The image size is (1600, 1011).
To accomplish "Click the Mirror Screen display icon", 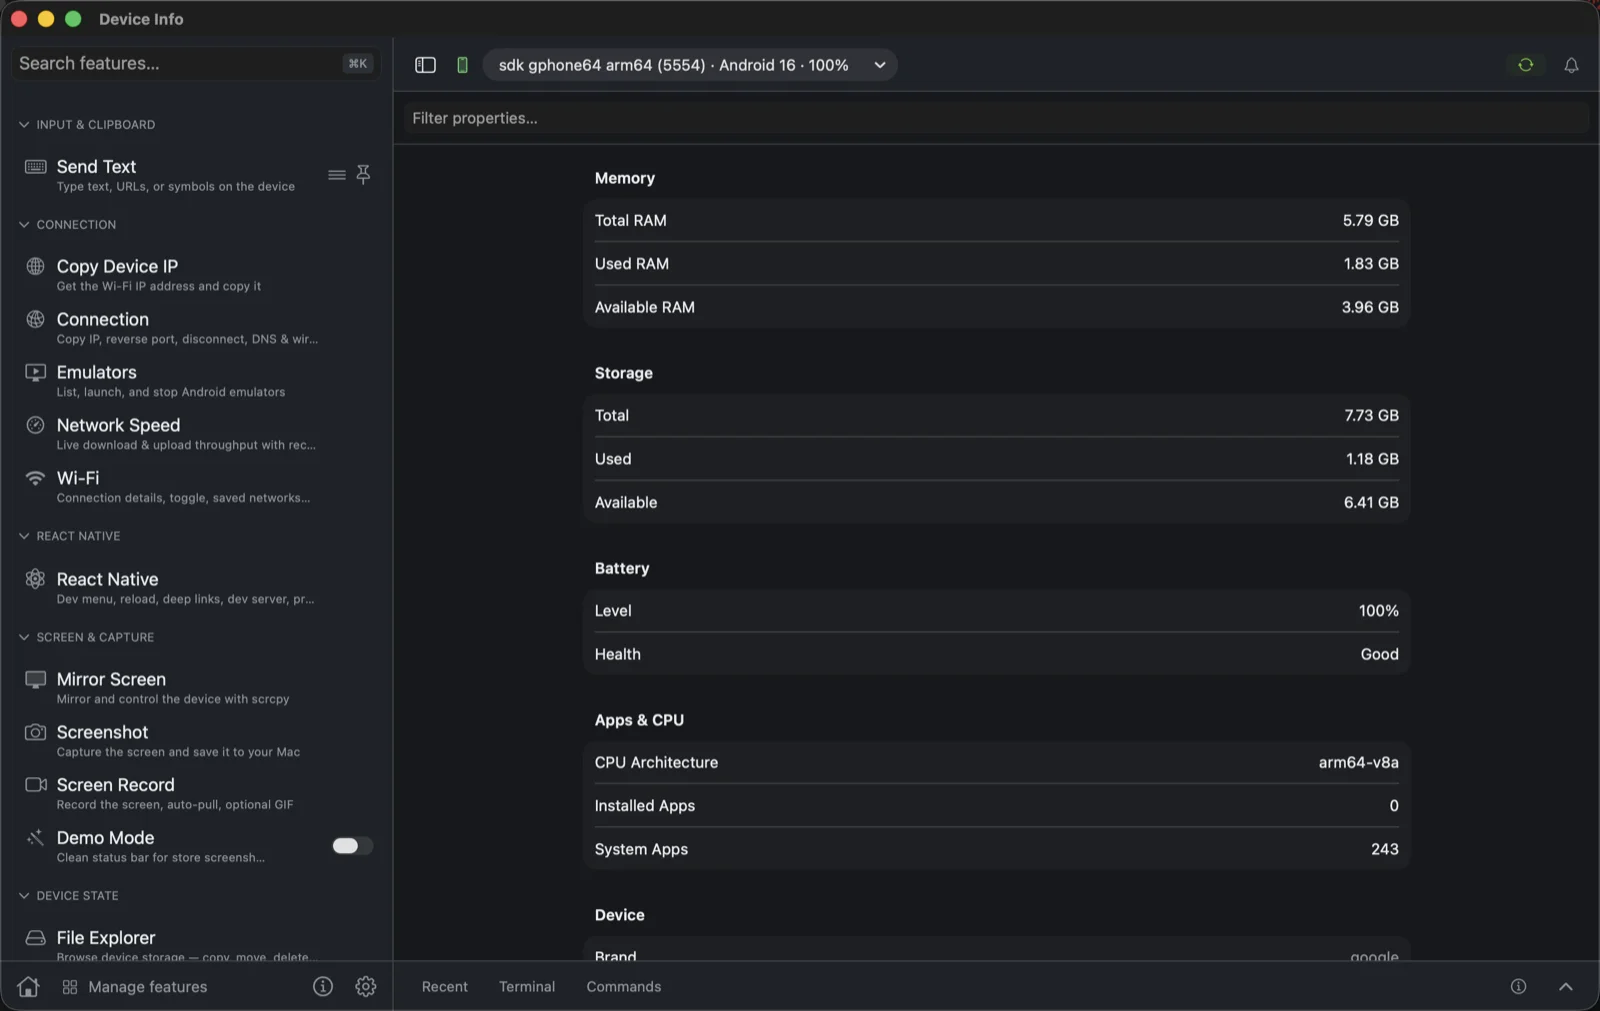I will coord(35,679).
